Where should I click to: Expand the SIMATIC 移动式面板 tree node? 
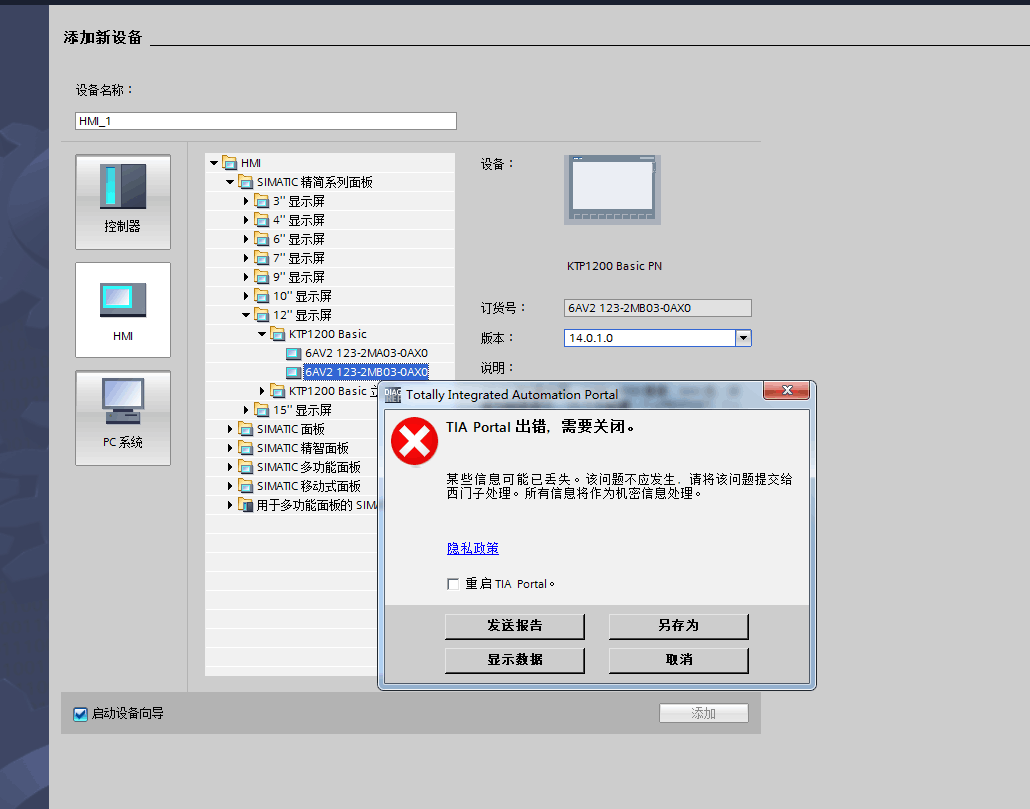tap(230, 487)
